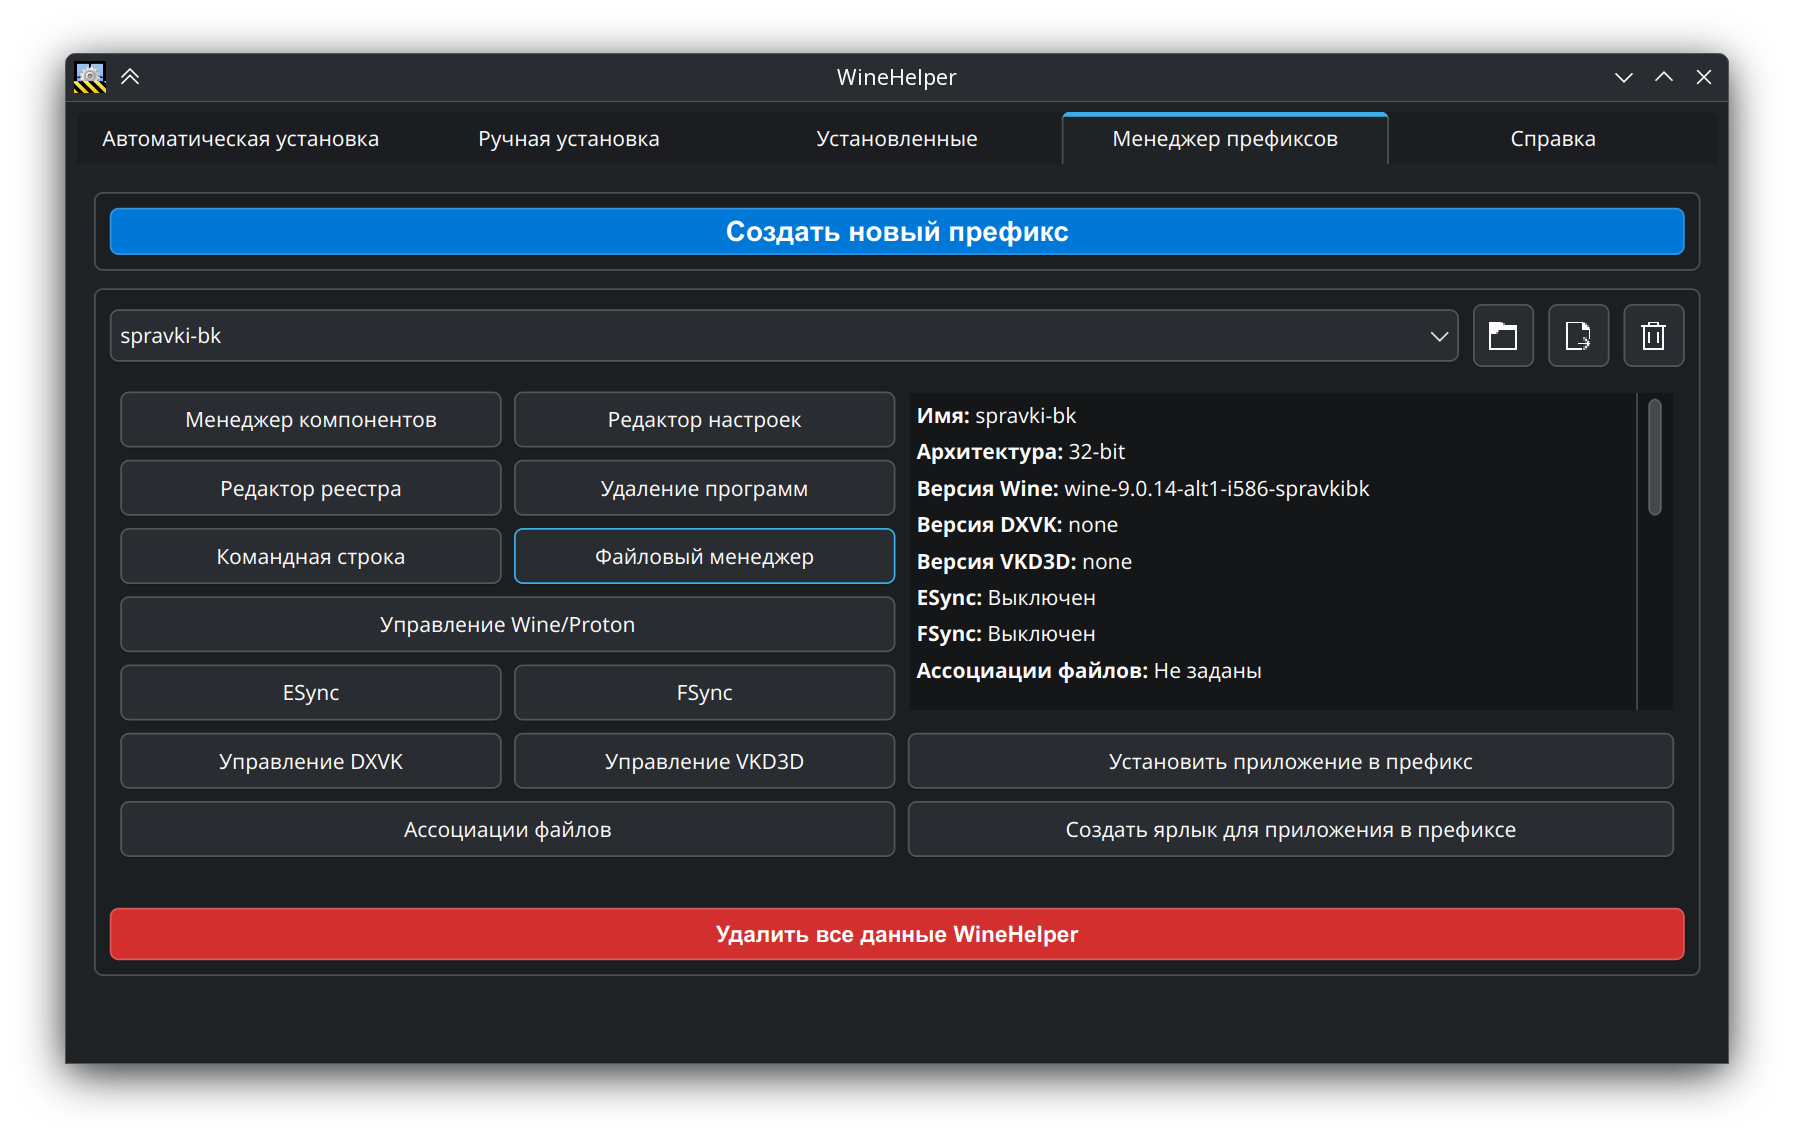
Task: Click the prefix info panel scrollbar
Action: click(1654, 458)
